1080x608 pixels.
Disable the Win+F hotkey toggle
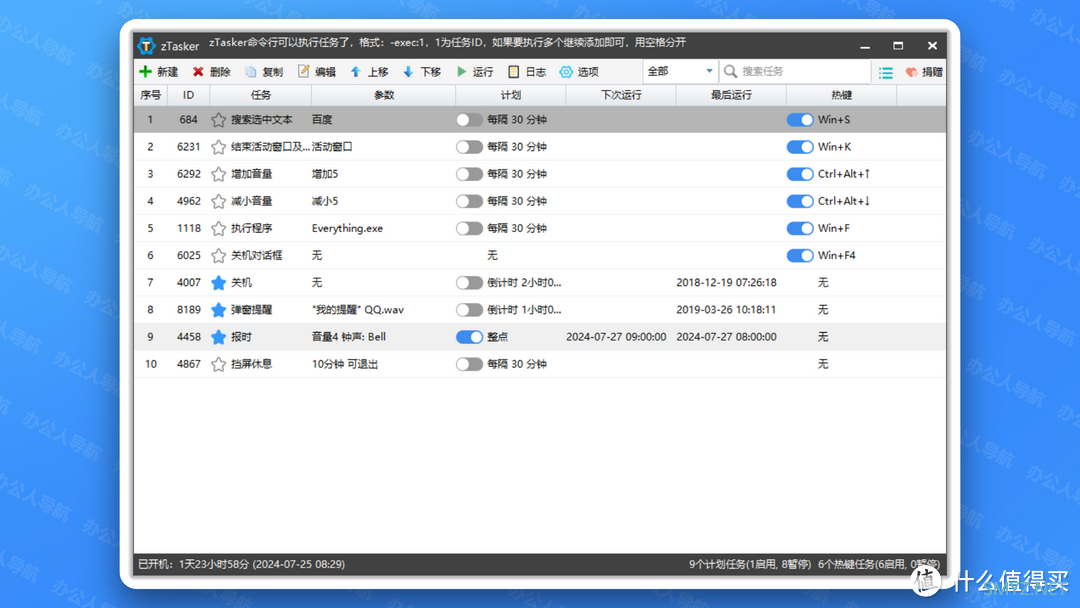pos(800,229)
